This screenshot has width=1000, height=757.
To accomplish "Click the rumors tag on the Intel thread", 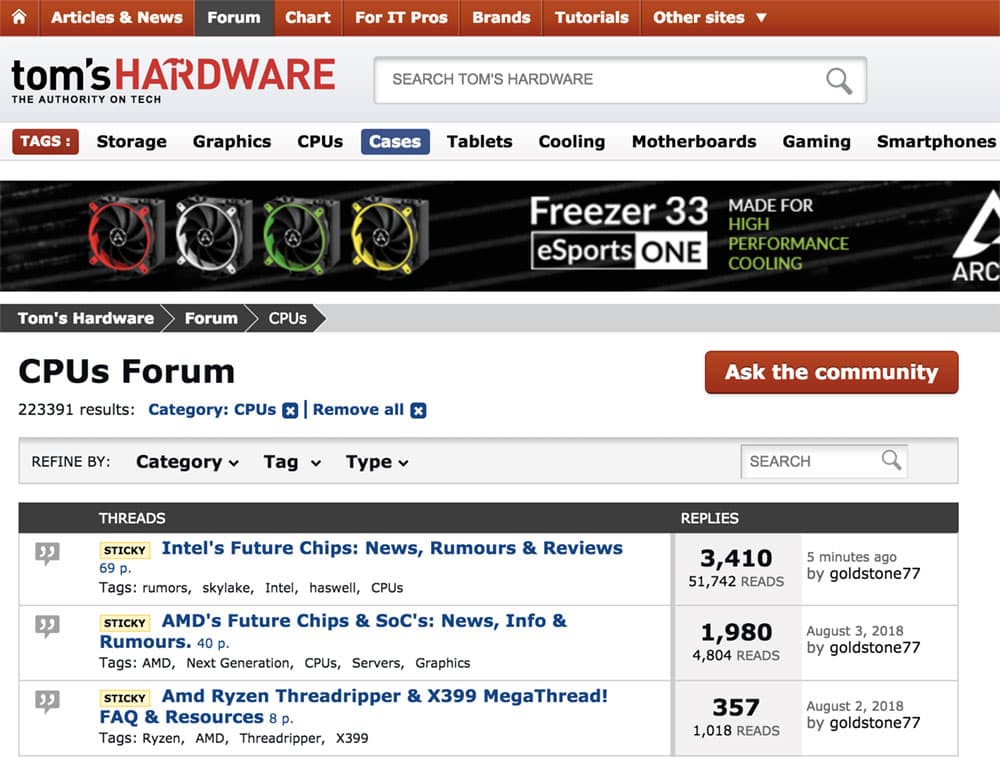I will point(165,588).
